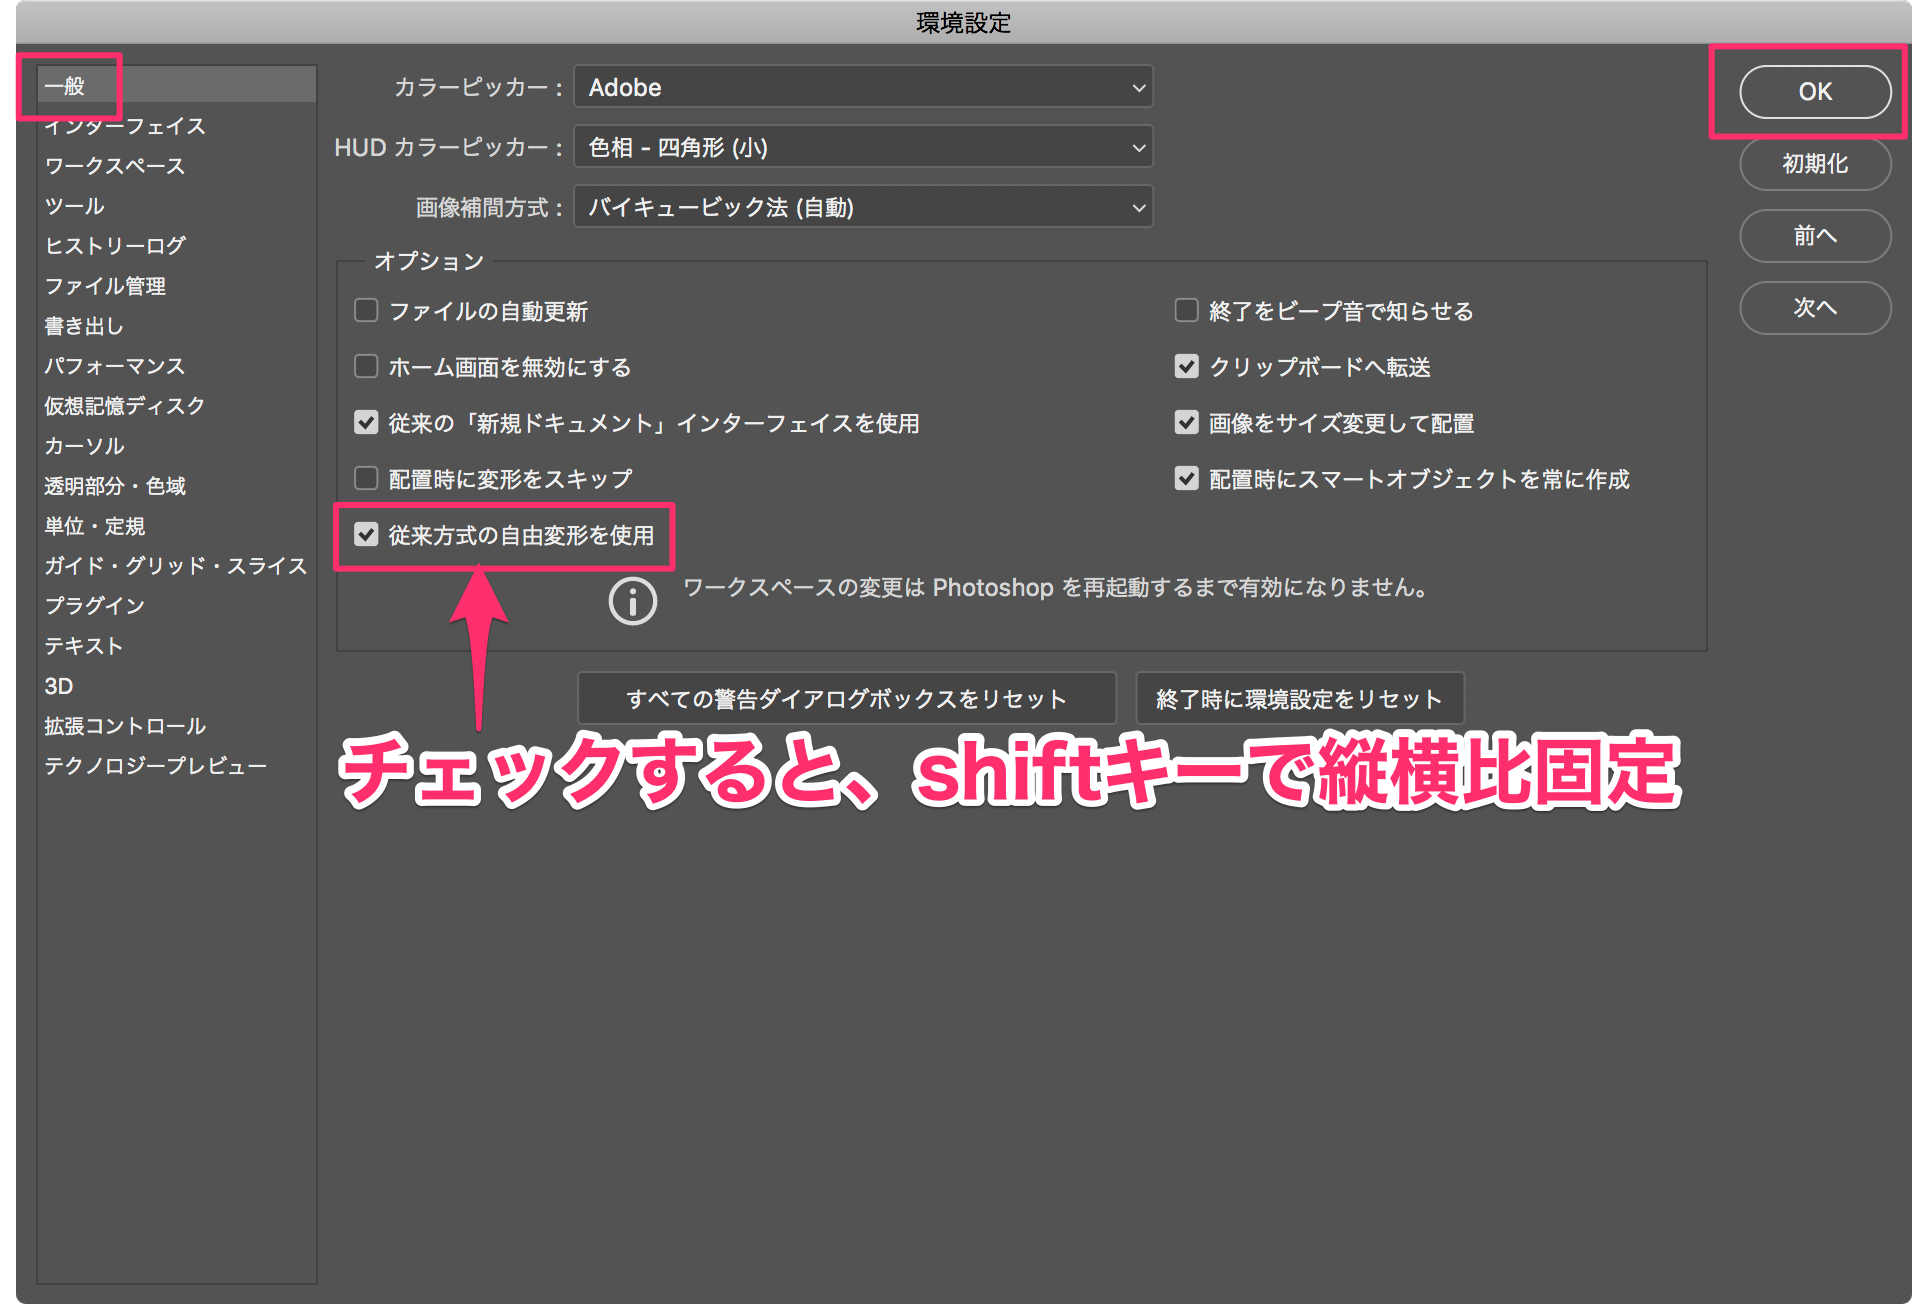
Task: Open ワークスペース preferences
Action: pyautogui.click(x=177, y=166)
